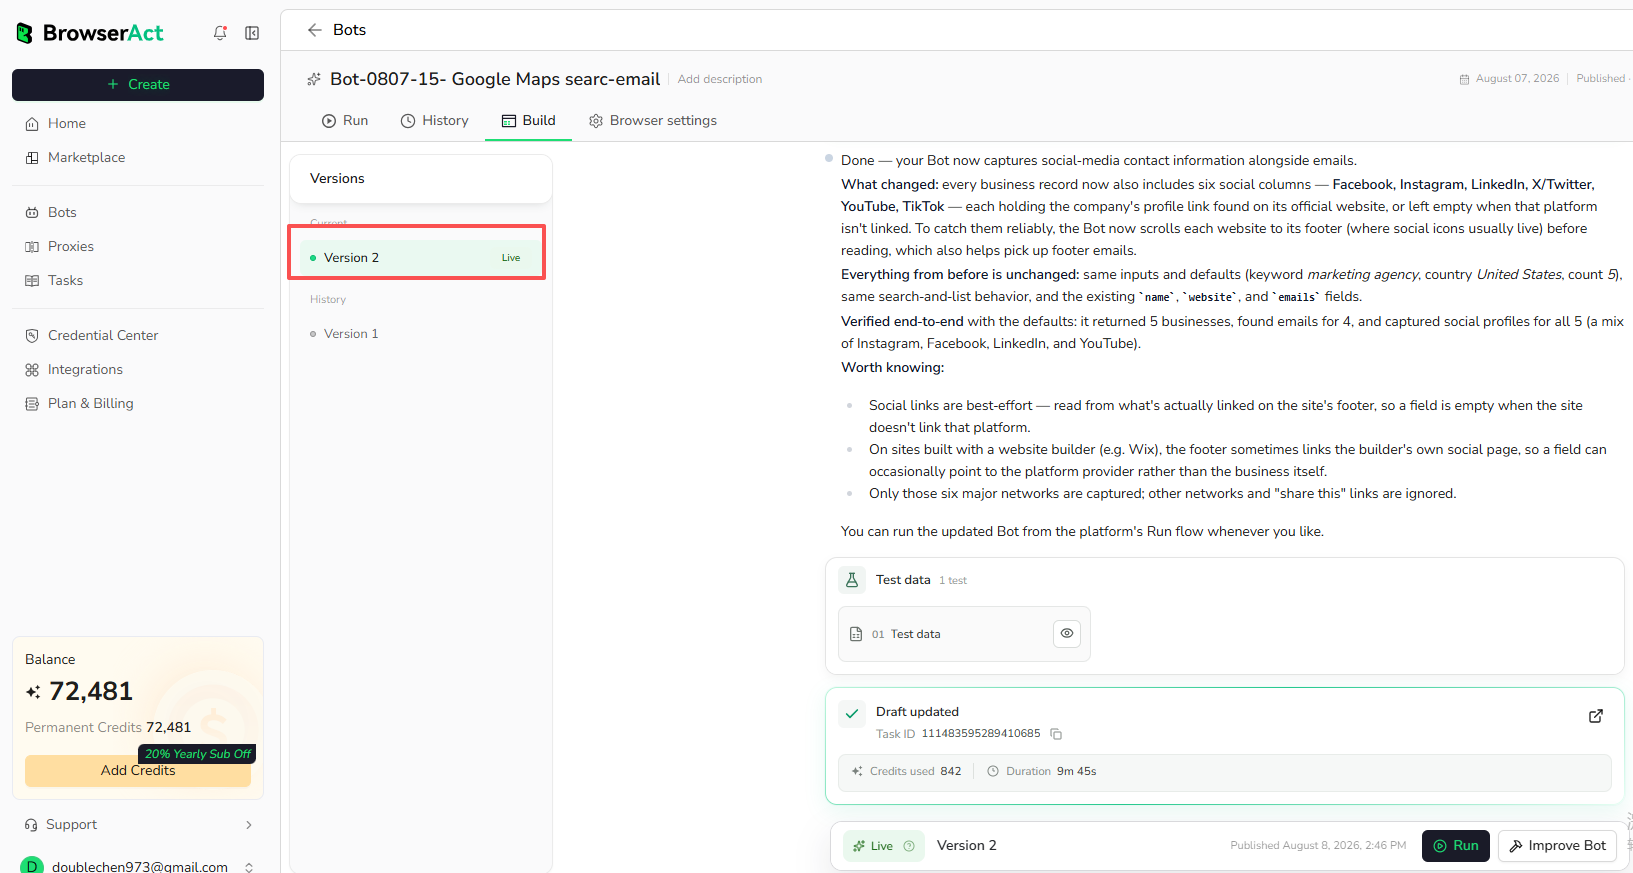Open Integrations page
The width and height of the screenshot is (1633, 873).
pos(138,370)
